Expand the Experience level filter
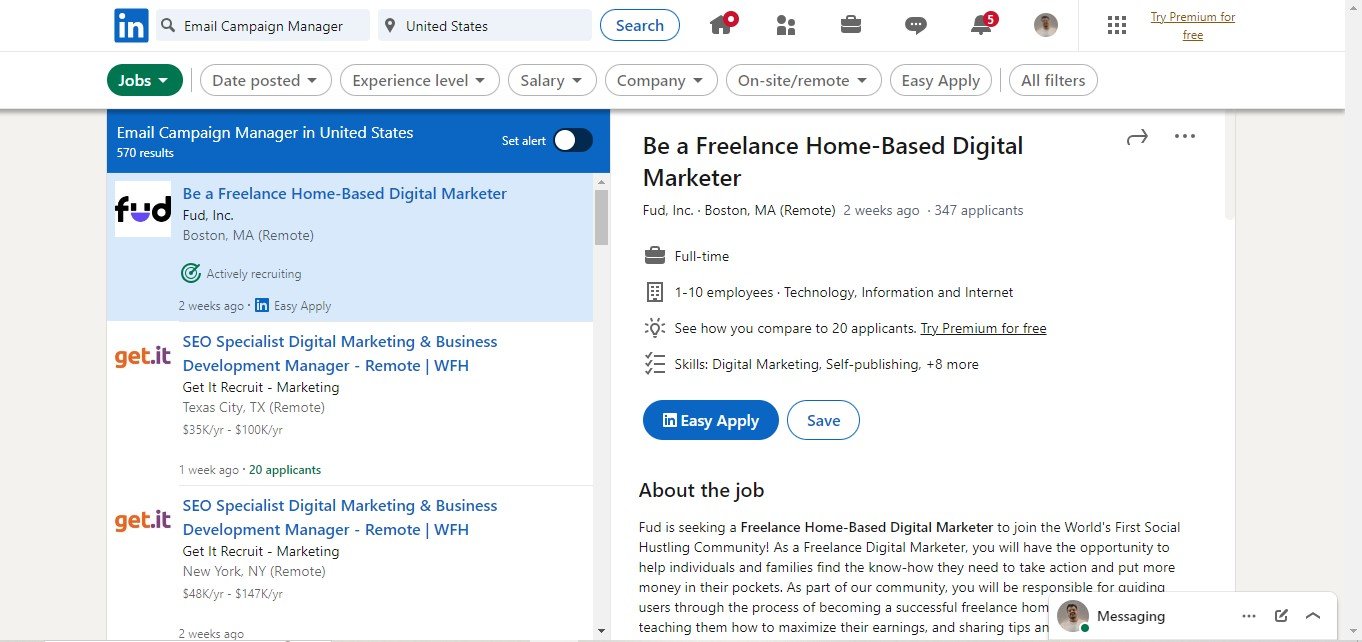The height and width of the screenshot is (642, 1362). [420, 81]
